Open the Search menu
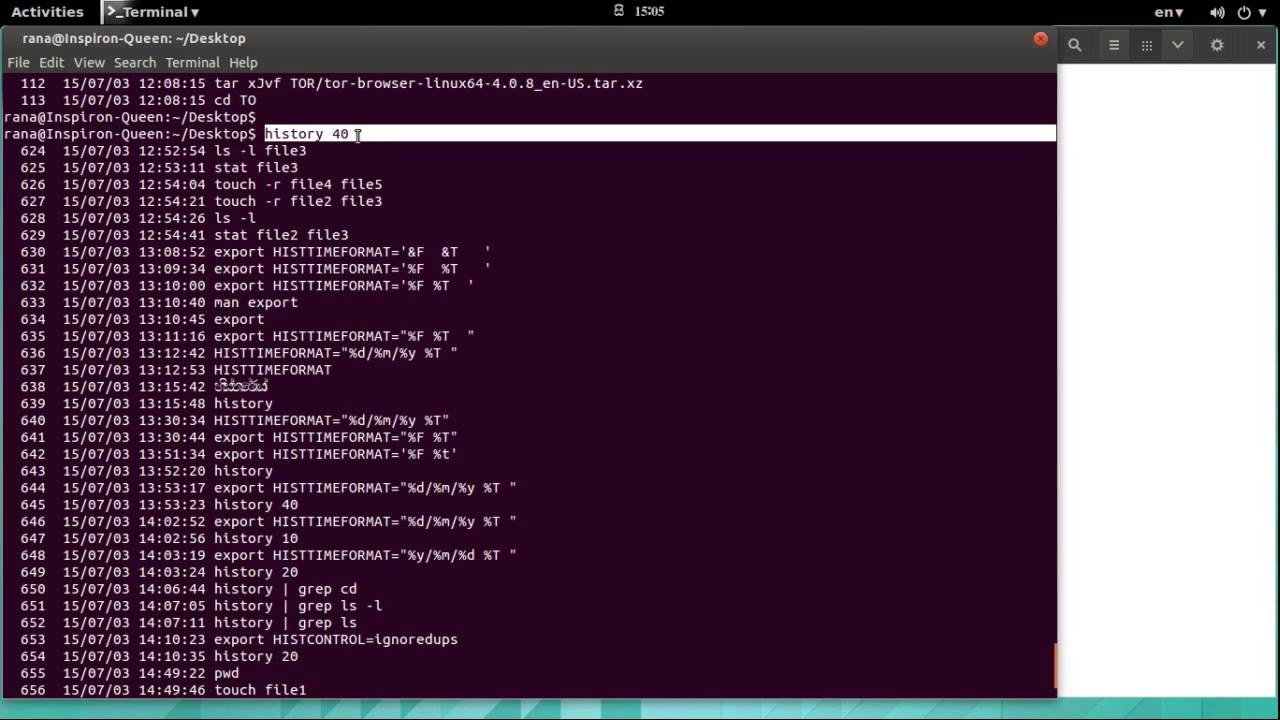The image size is (1280, 720). (135, 62)
